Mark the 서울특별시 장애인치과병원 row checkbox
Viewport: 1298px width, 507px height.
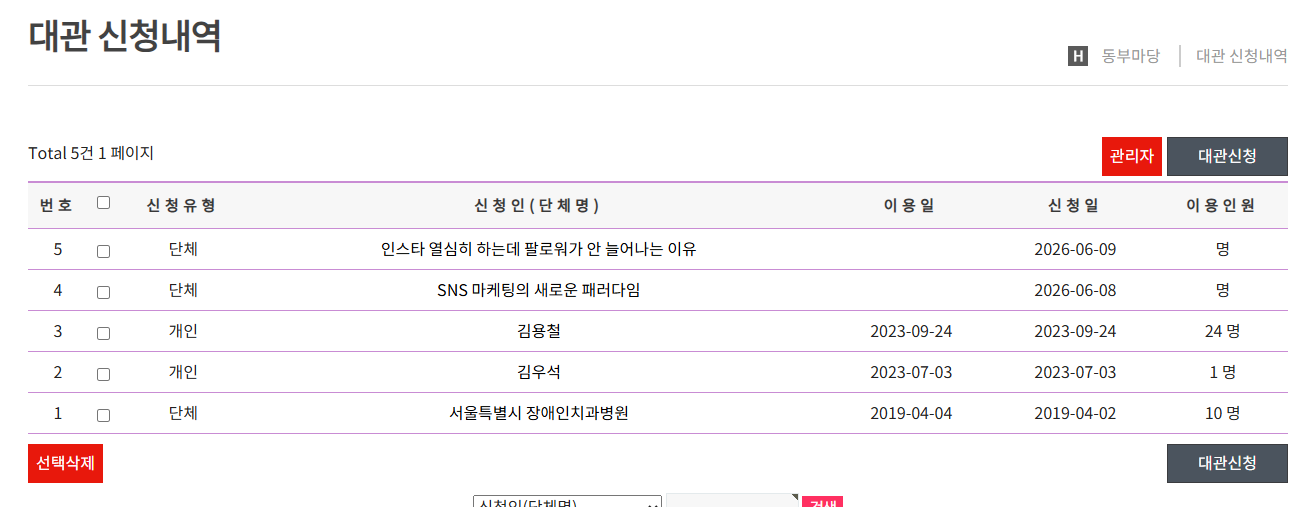[103, 416]
